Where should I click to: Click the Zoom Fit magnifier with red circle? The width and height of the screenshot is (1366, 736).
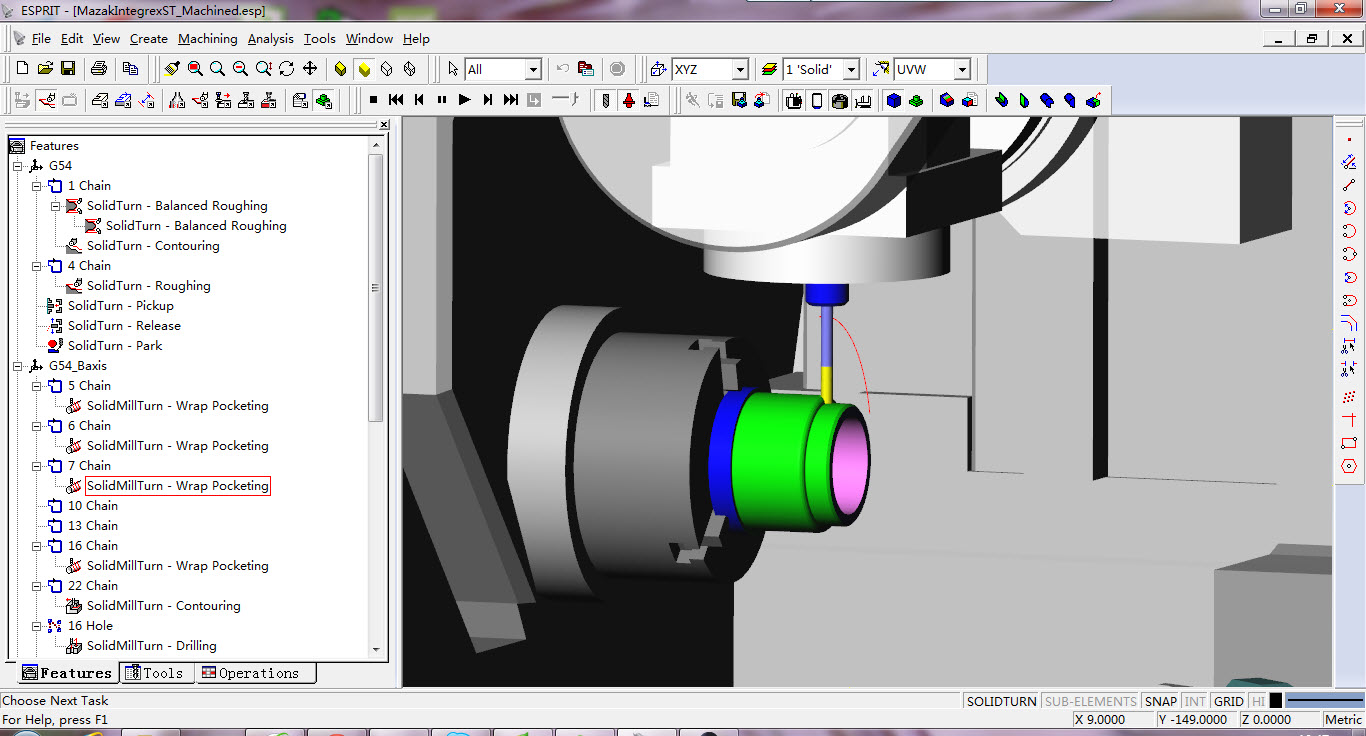(195, 69)
